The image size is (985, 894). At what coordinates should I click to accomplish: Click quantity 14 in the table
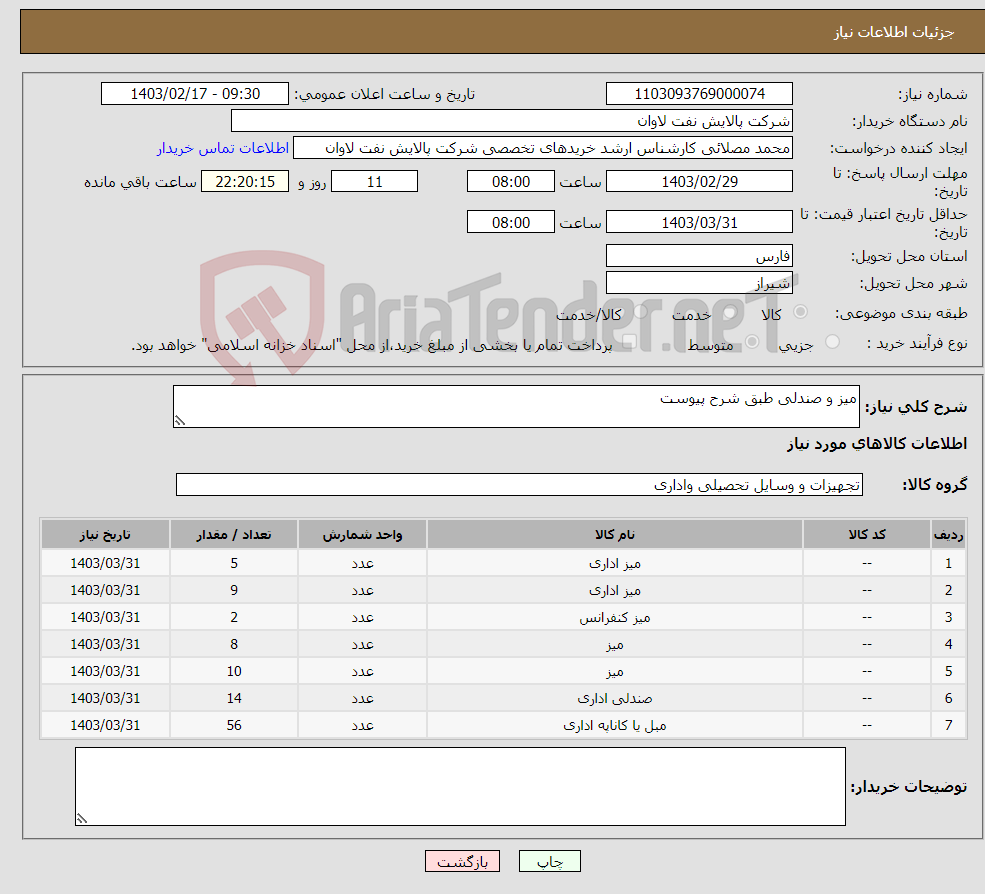click(x=234, y=698)
